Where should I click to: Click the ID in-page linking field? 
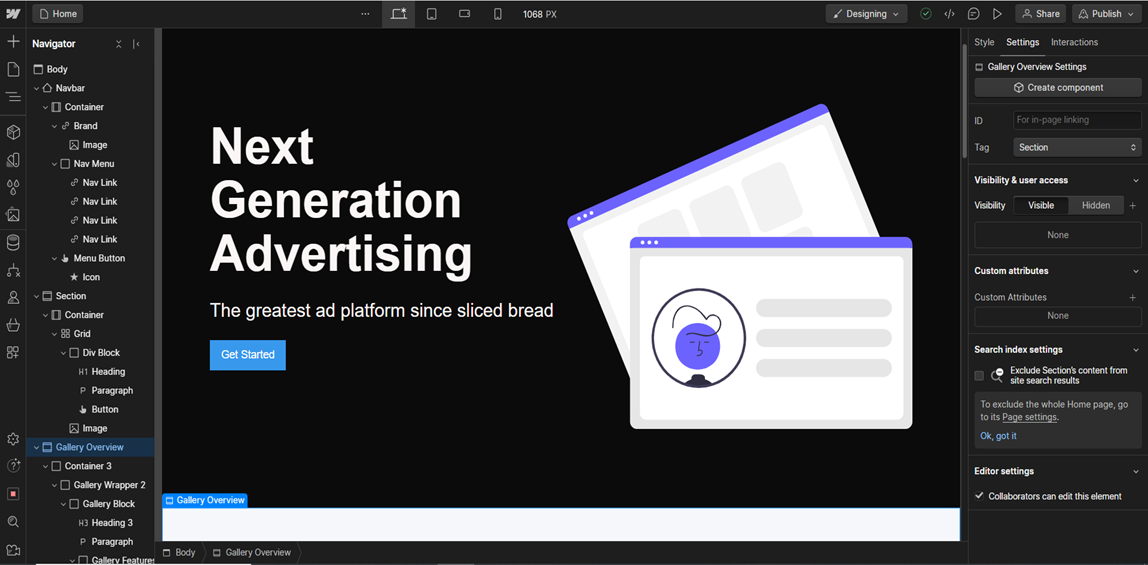tap(1076, 120)
